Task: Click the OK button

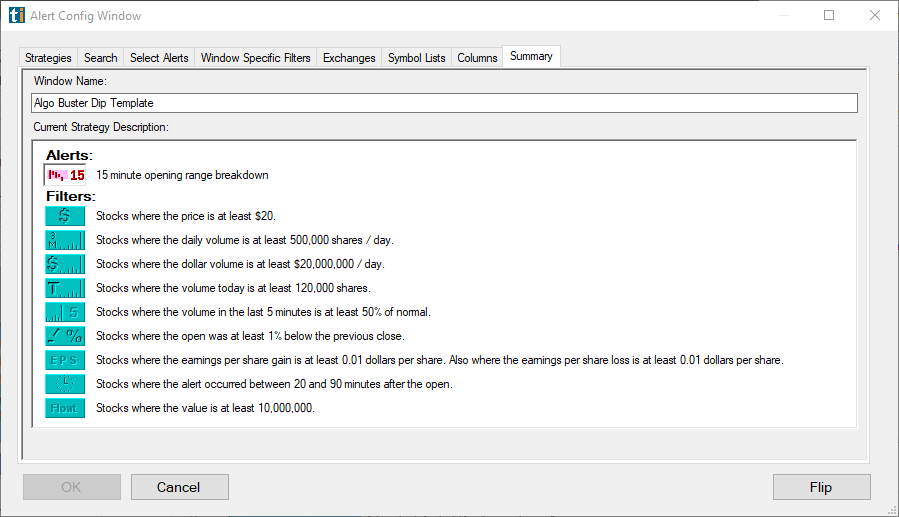Action: point(72,487)
